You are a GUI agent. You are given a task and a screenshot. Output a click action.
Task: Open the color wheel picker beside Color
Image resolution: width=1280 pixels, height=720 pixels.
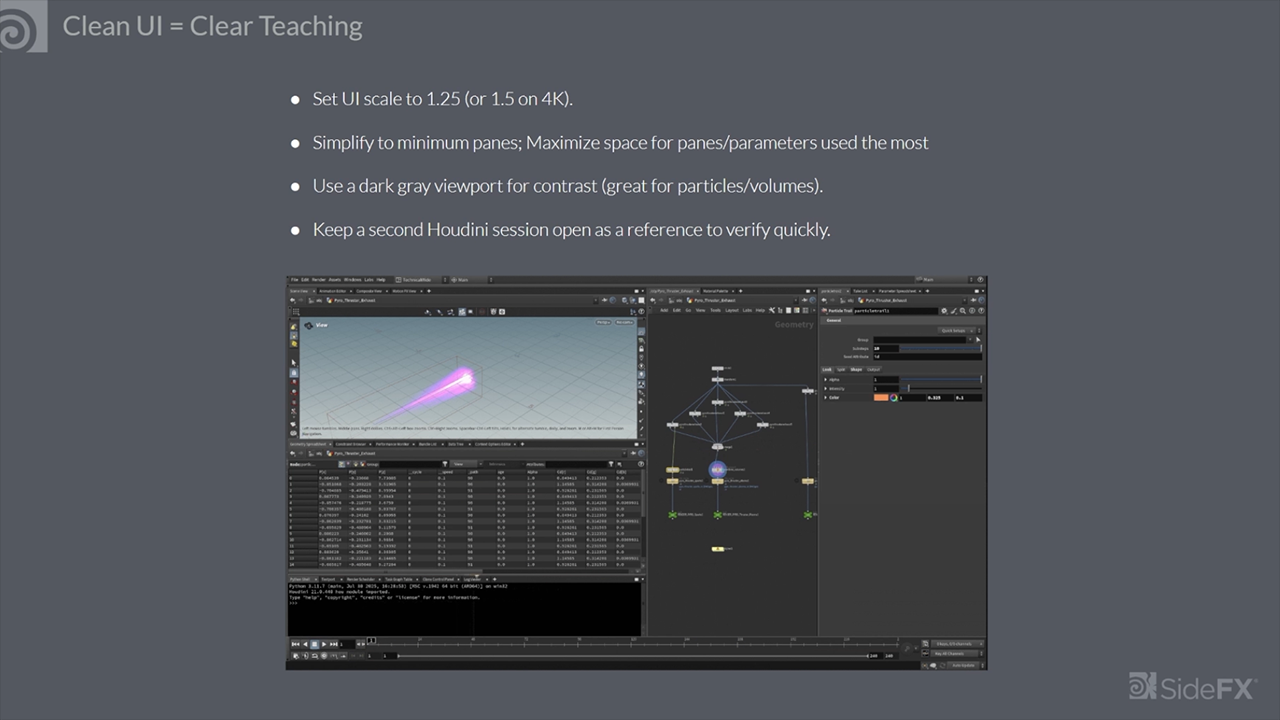pos(893,398)
